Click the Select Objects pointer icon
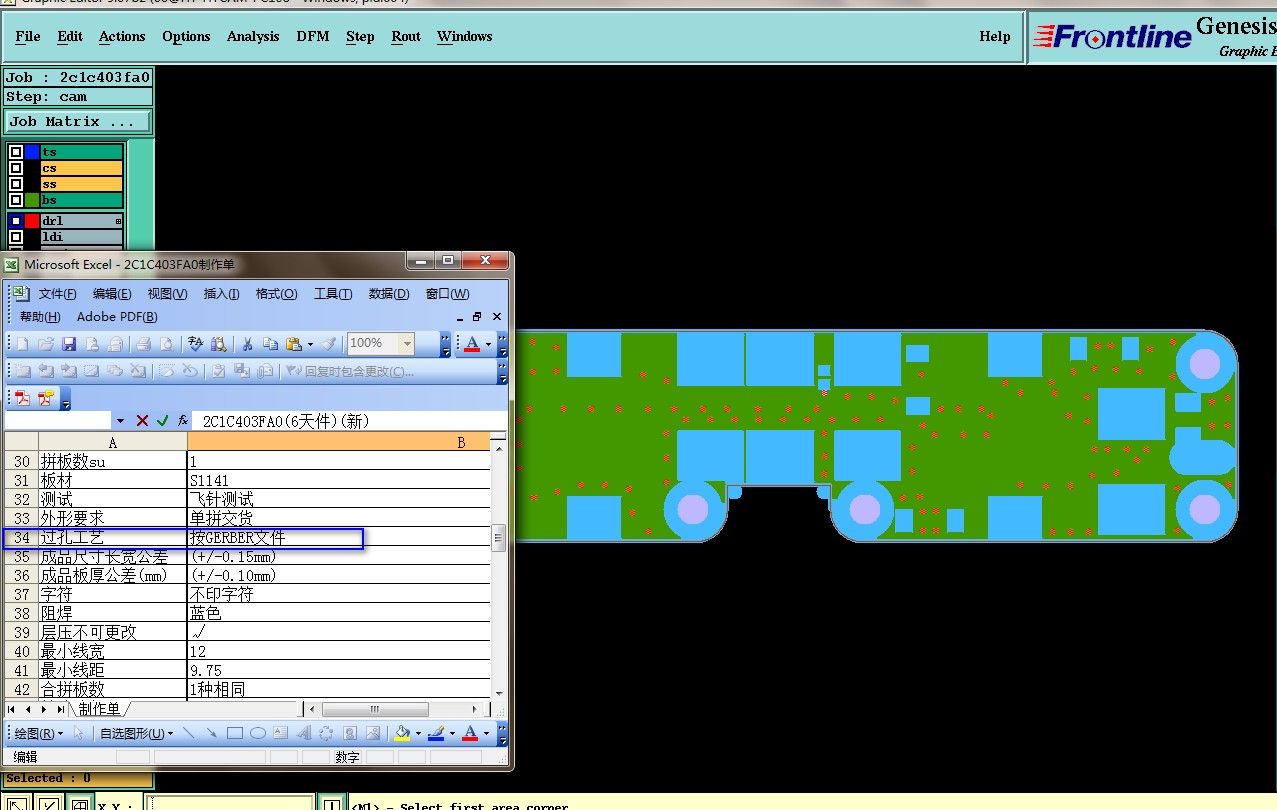This screenshot has height=810, width=1277. (79, 733)
